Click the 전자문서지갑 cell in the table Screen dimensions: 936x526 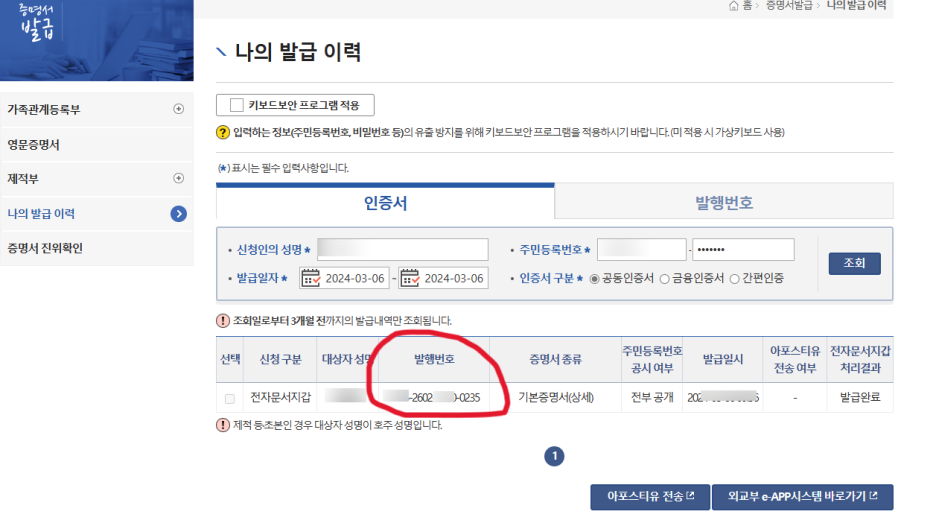click(281, 397)
